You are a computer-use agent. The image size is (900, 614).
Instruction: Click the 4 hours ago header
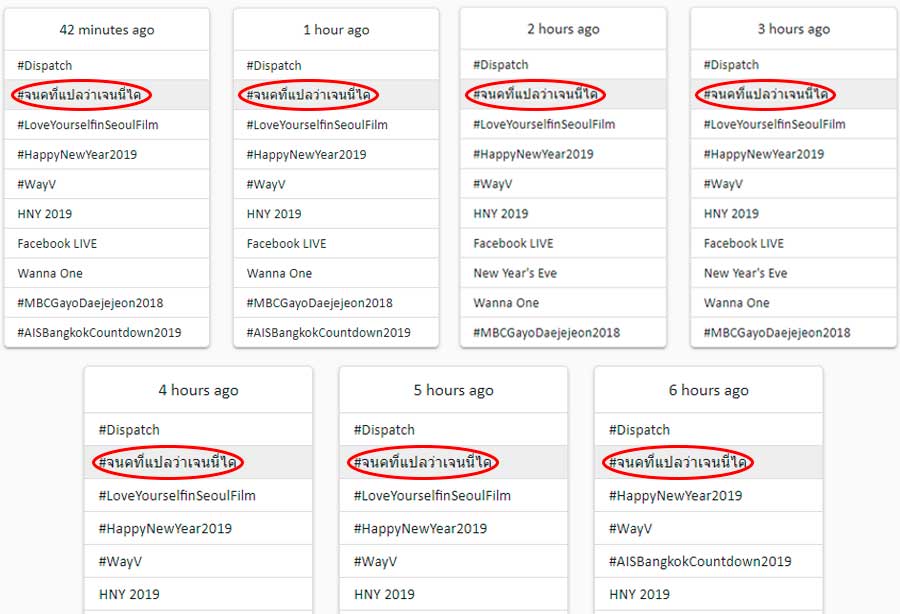pyautogui.click(x=199, y=391)
